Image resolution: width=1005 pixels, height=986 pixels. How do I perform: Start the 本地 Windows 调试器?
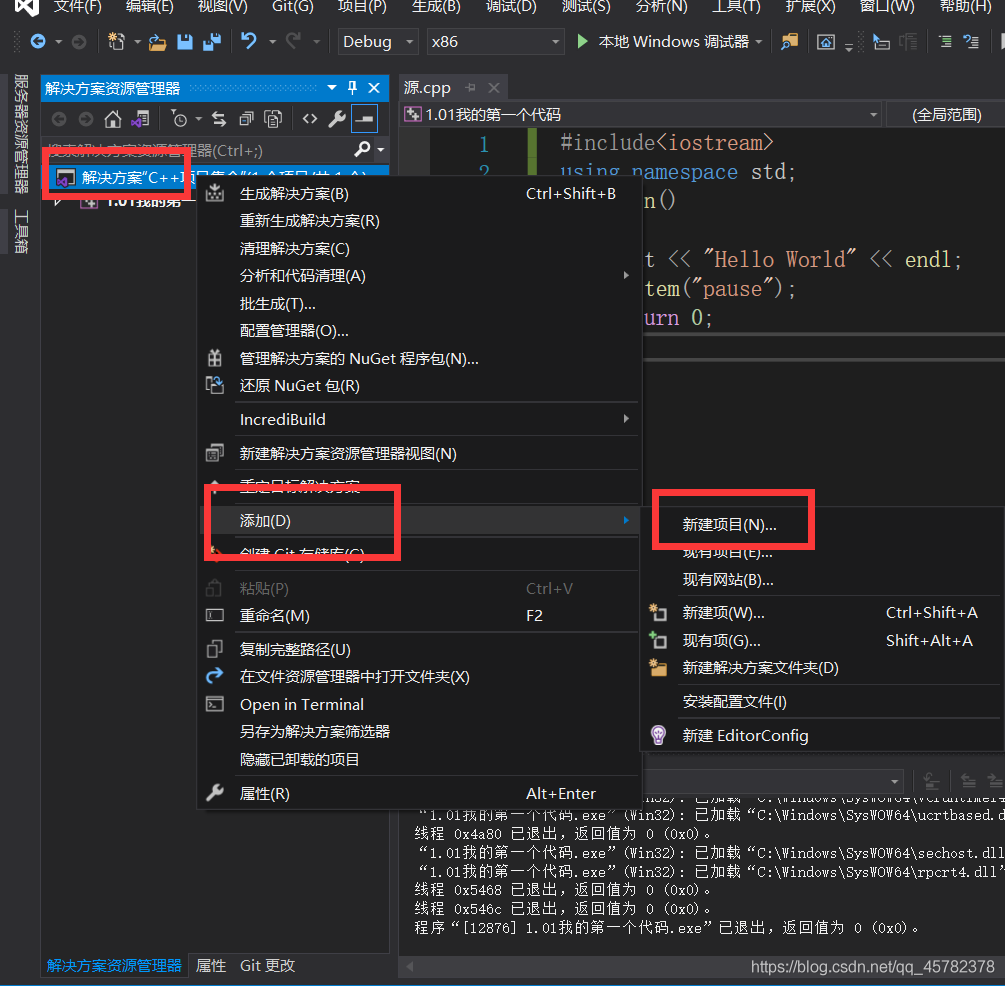[663, 42]
